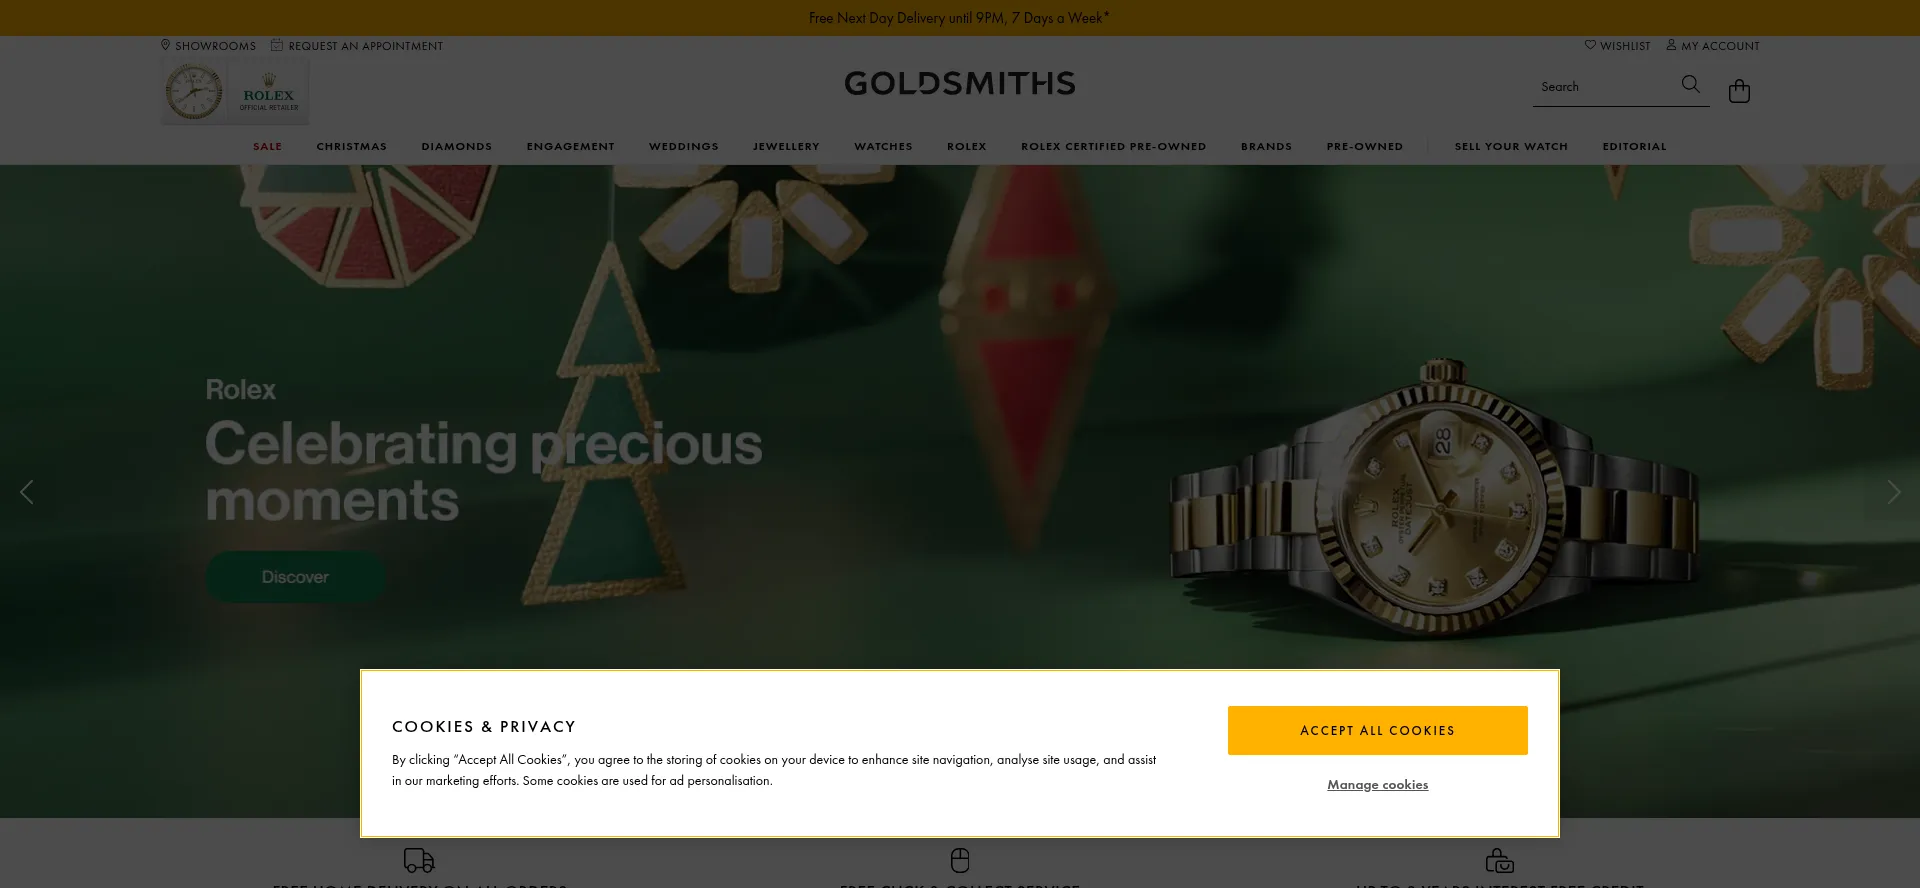Open the shopping bag icon
This screenshot has height=888, width=1920.
click(1739, 91)
